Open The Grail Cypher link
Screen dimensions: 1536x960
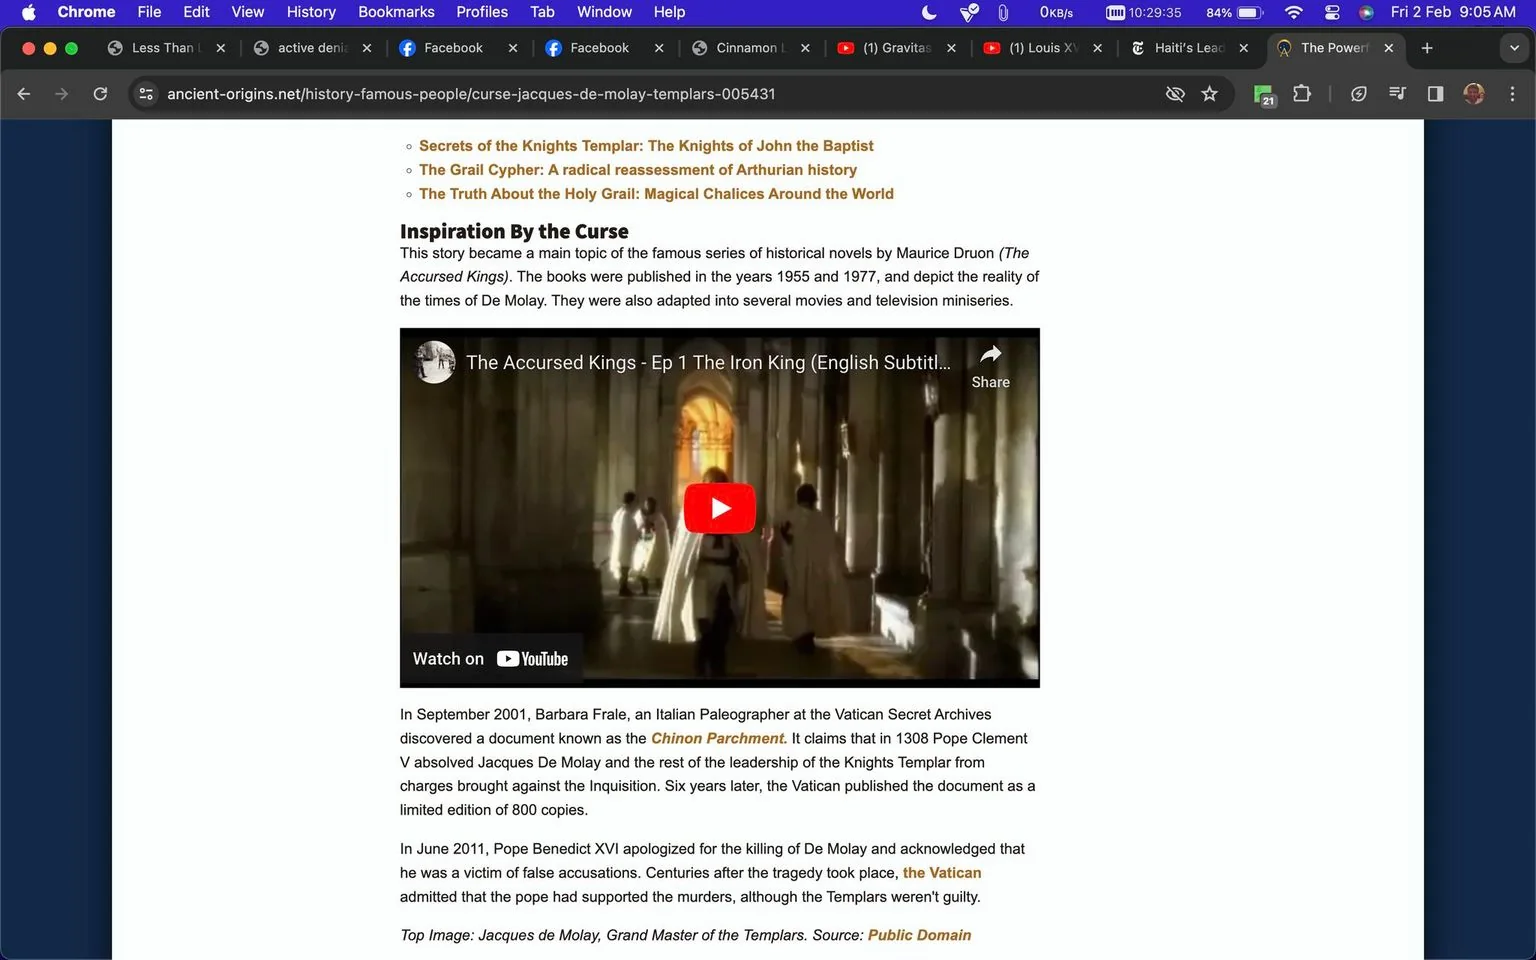[638, 170]
